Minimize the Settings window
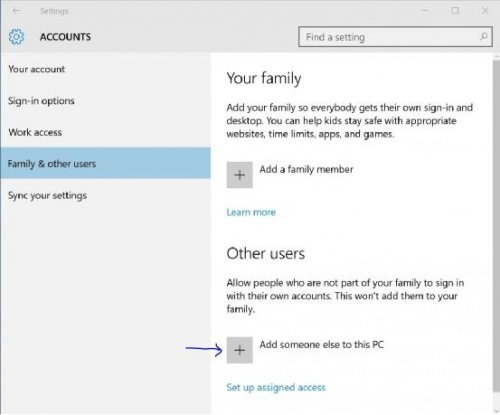Viewport: 500px width, 415px height. (425, 11)
